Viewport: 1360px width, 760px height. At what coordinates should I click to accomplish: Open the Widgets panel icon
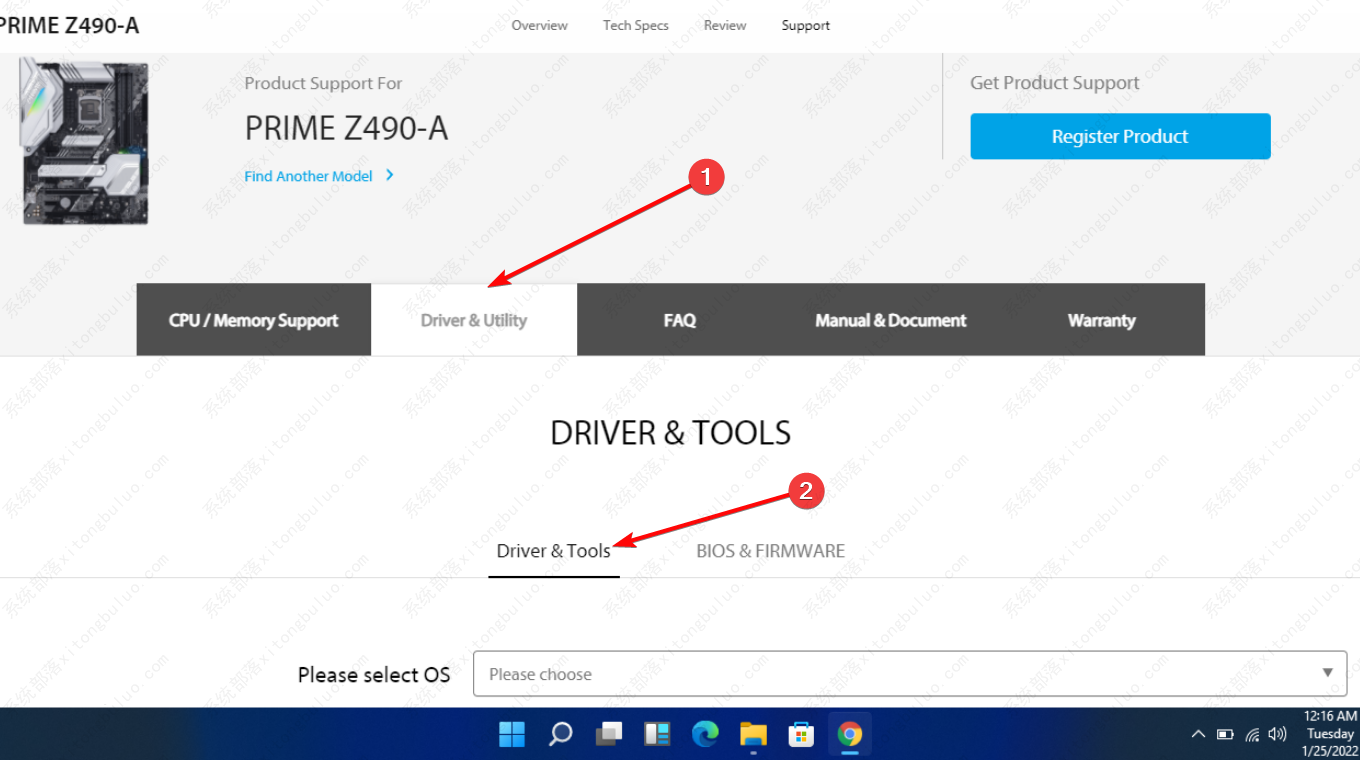coord(657,735)
